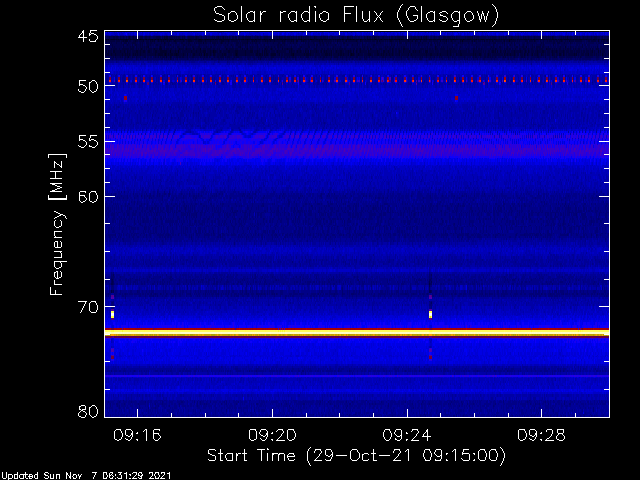Image resolution: width=640 pixels, height=480 pixels.
Task: Click the "Start Time (29-Oct-21 09:15:00)" label
Action: point(356,456)
